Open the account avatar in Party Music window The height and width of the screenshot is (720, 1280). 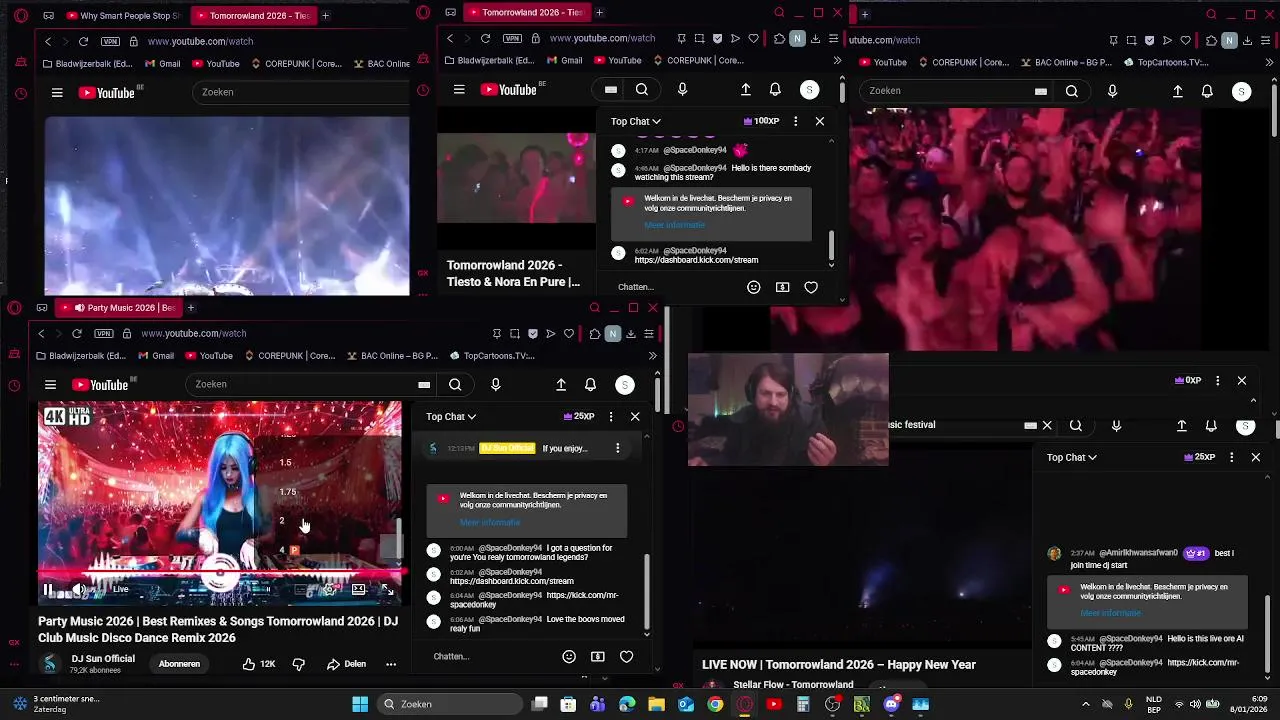pos(625,385)
